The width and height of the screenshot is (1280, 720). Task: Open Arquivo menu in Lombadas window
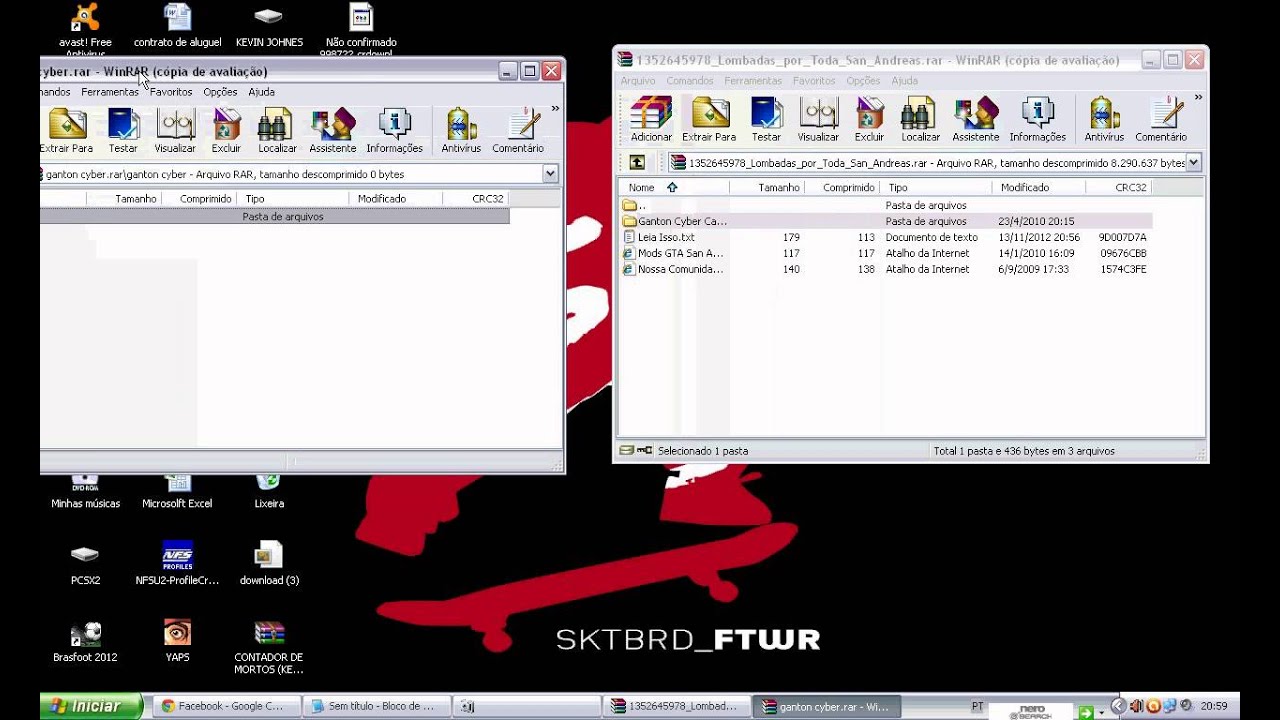point(637,81)
